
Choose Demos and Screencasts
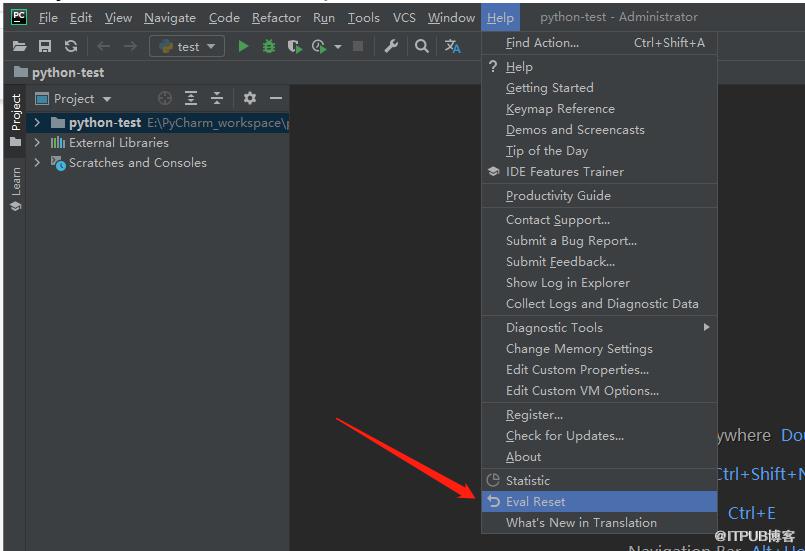pyautogui.click(x=599, y=130)
